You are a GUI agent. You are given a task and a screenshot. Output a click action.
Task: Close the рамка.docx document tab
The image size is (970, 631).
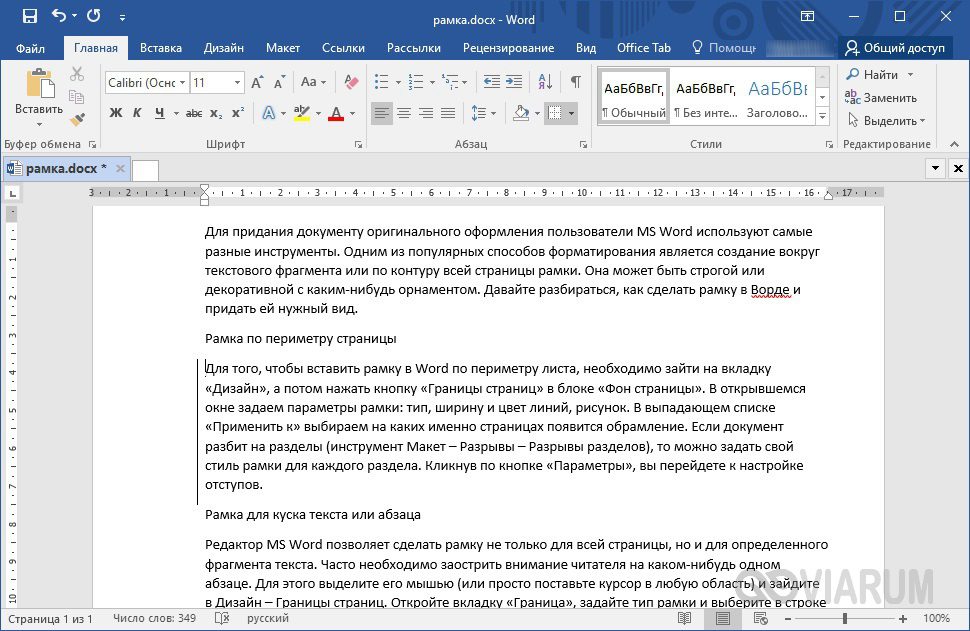(x=120, y=168)
